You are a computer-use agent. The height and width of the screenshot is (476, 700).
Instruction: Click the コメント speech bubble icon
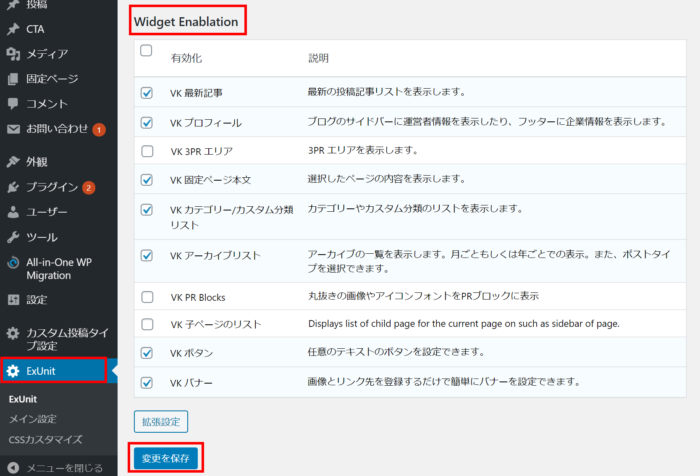click(x=13, y=104)
